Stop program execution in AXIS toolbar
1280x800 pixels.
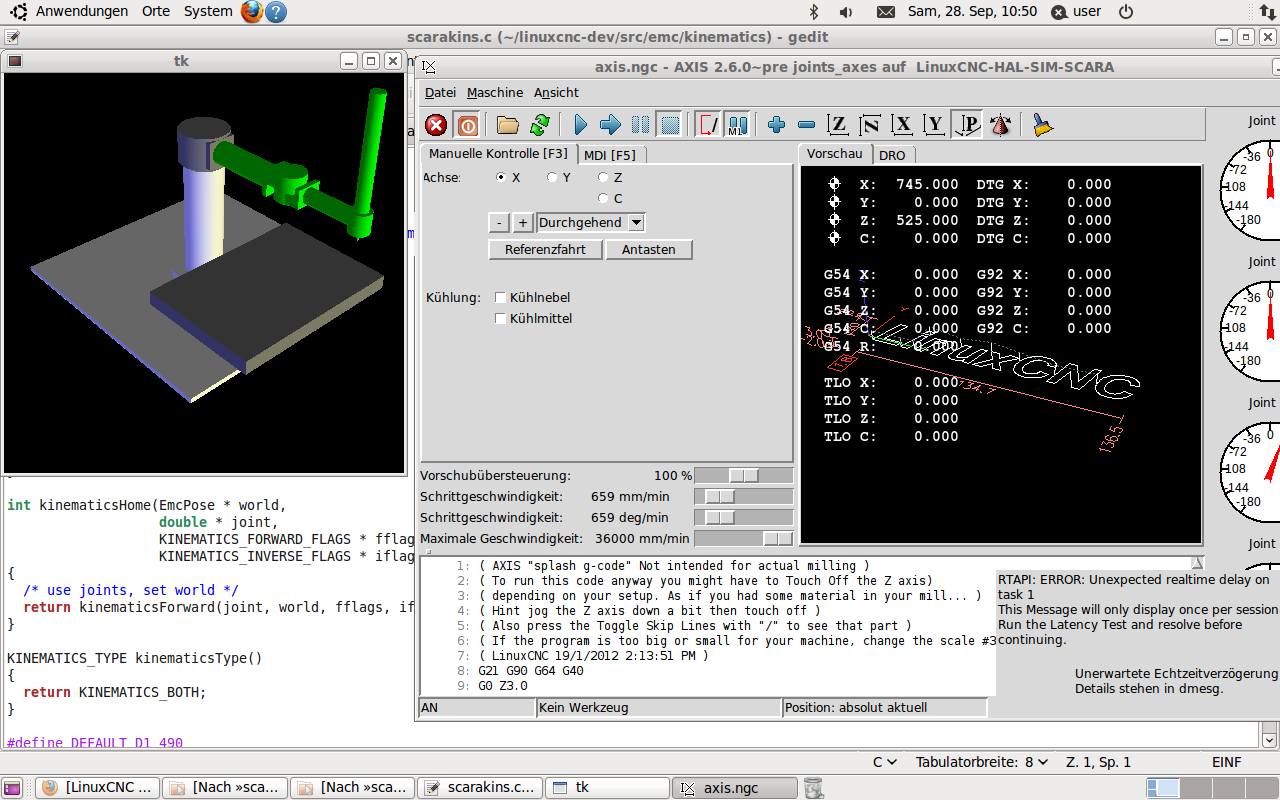click(x=670, y=125)
